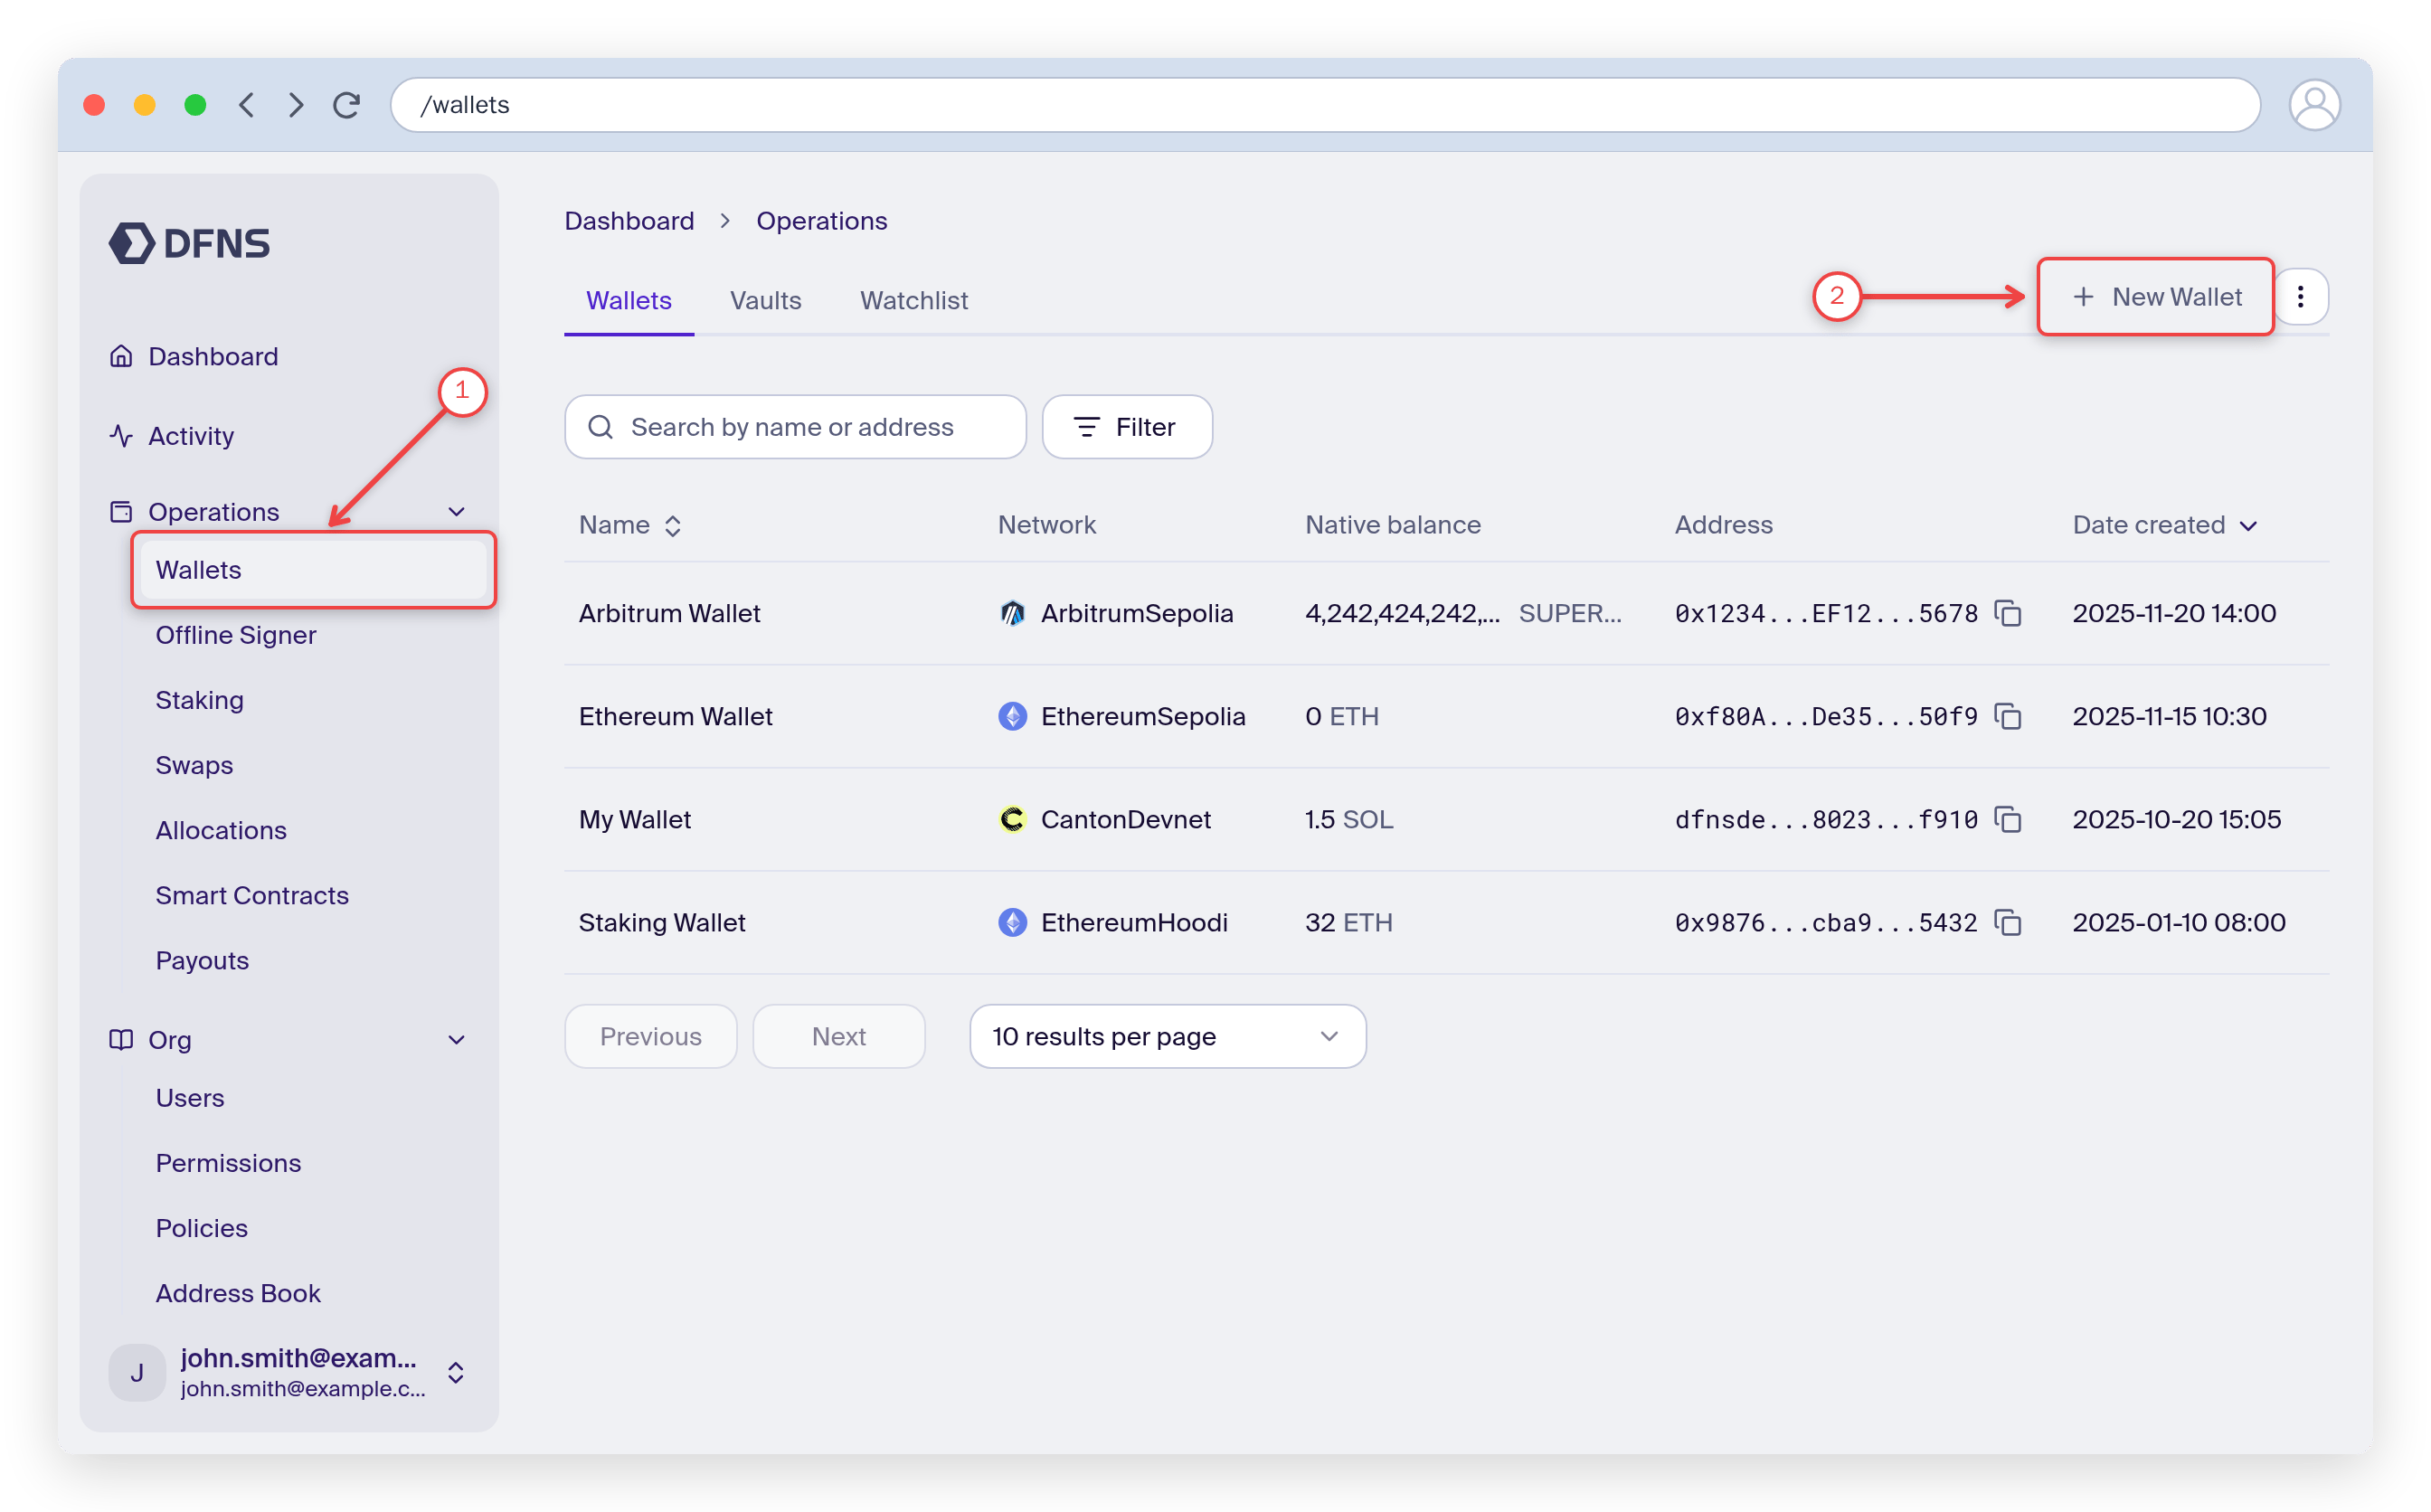
Task: Open Offline Signer in the sidebar
Action: coord(235,635)
